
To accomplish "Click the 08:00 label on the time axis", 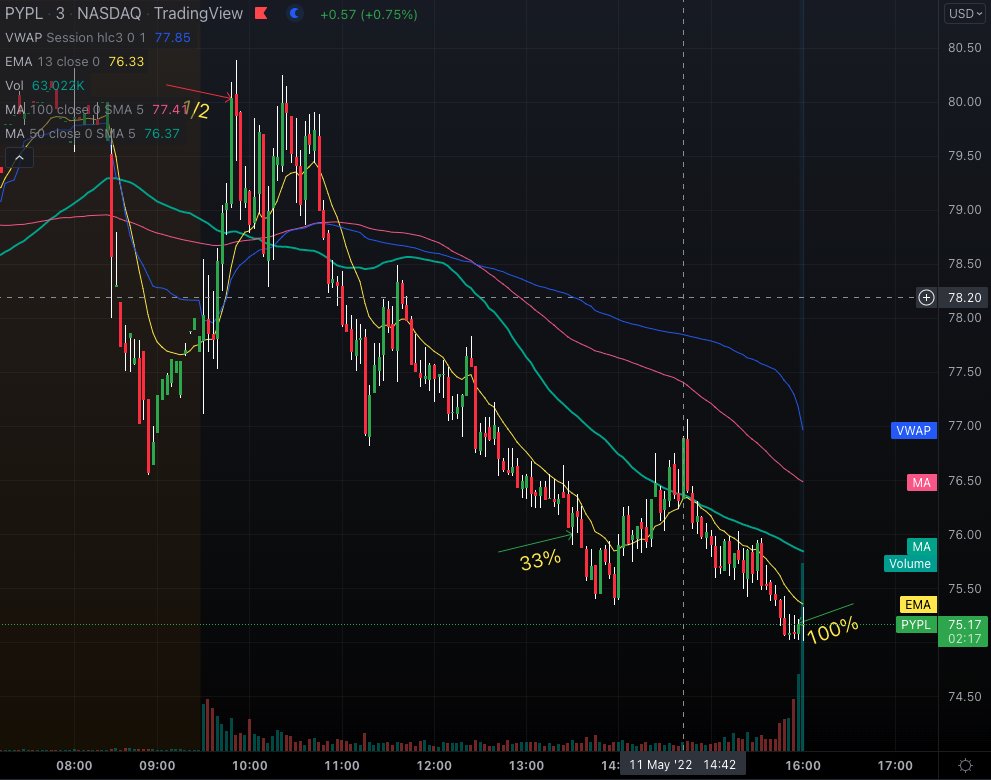I will [x=74, y=765].
